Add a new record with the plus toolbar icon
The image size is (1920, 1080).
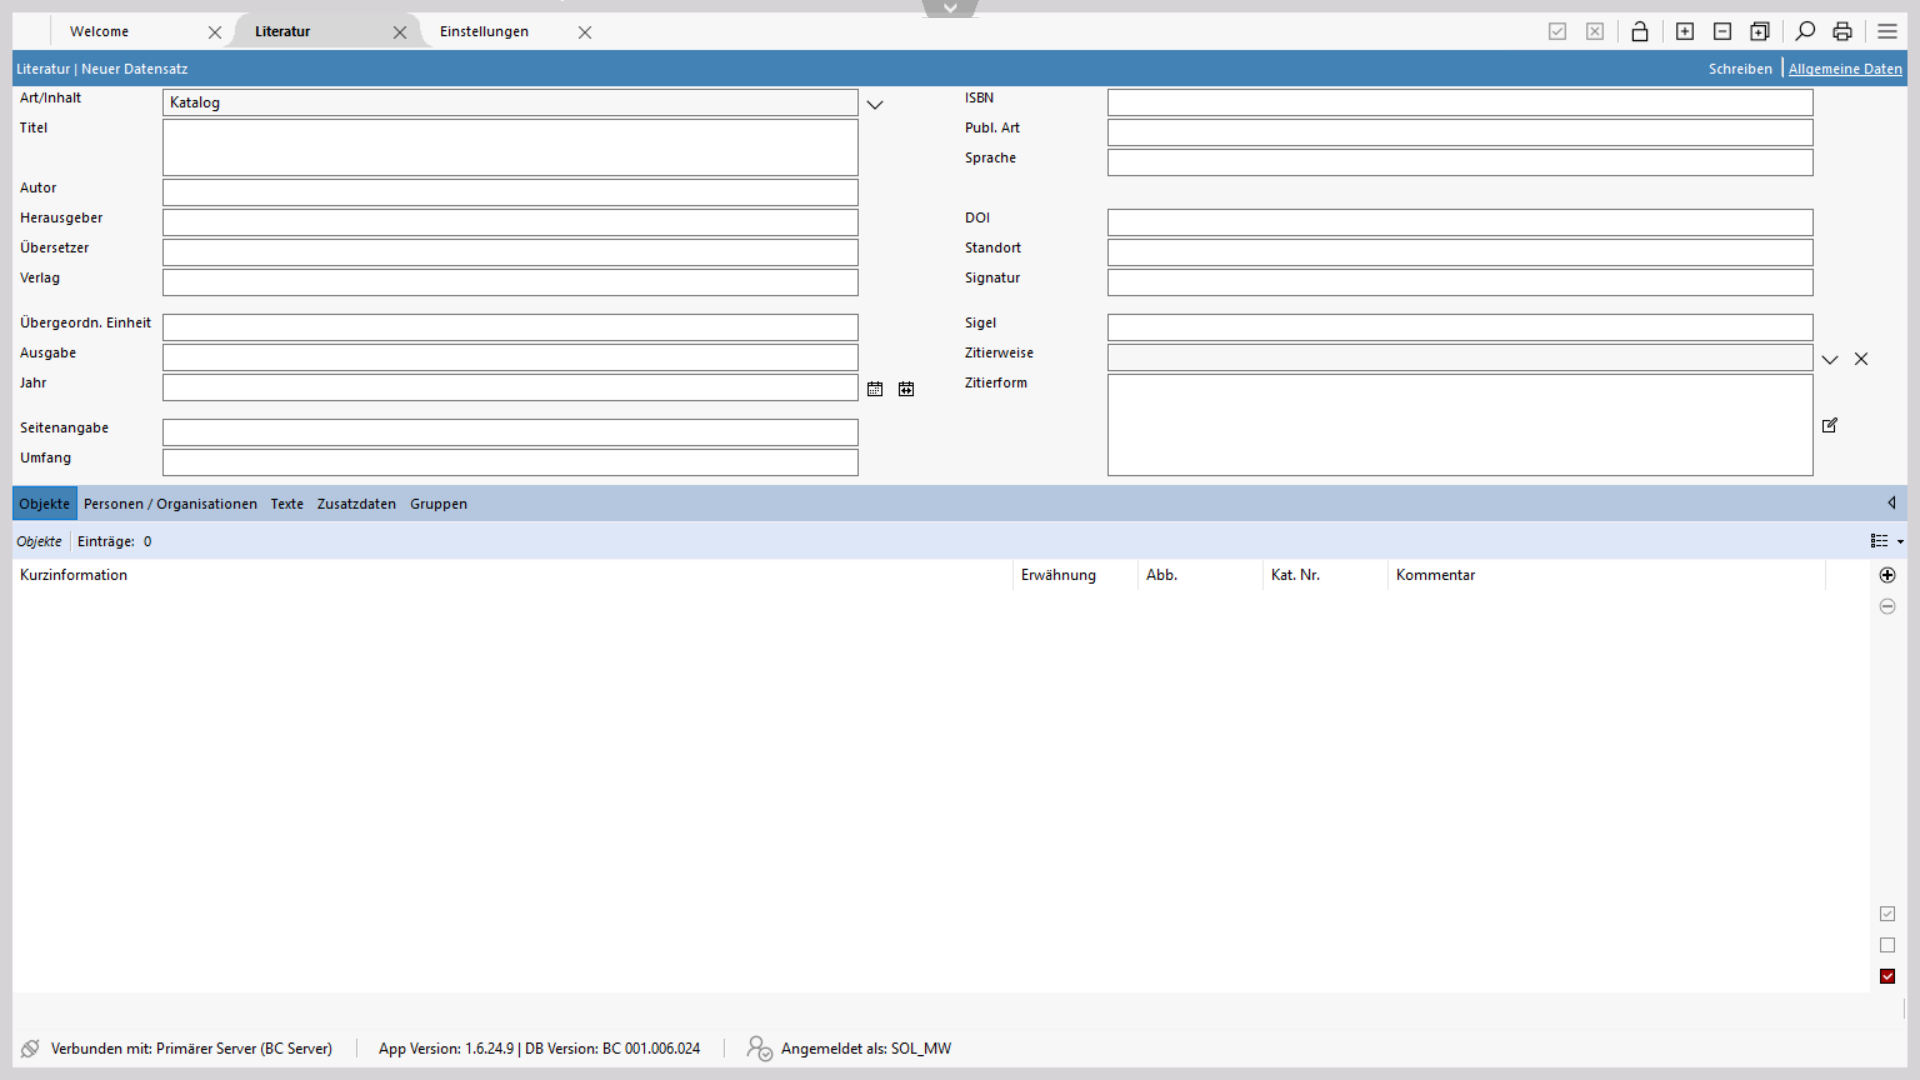(x=1685, y=32)
